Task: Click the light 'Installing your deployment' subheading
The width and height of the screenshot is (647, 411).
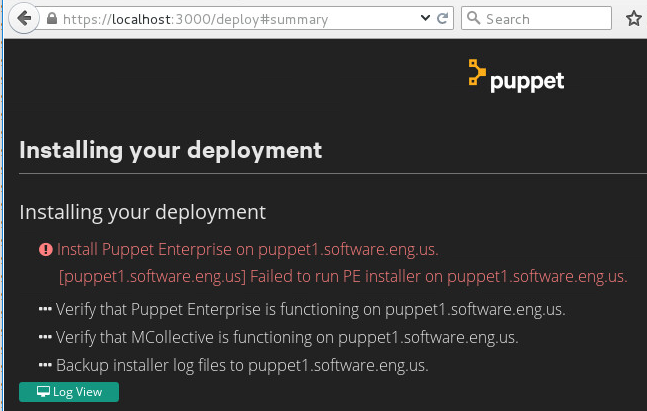Action: [142, 213]
